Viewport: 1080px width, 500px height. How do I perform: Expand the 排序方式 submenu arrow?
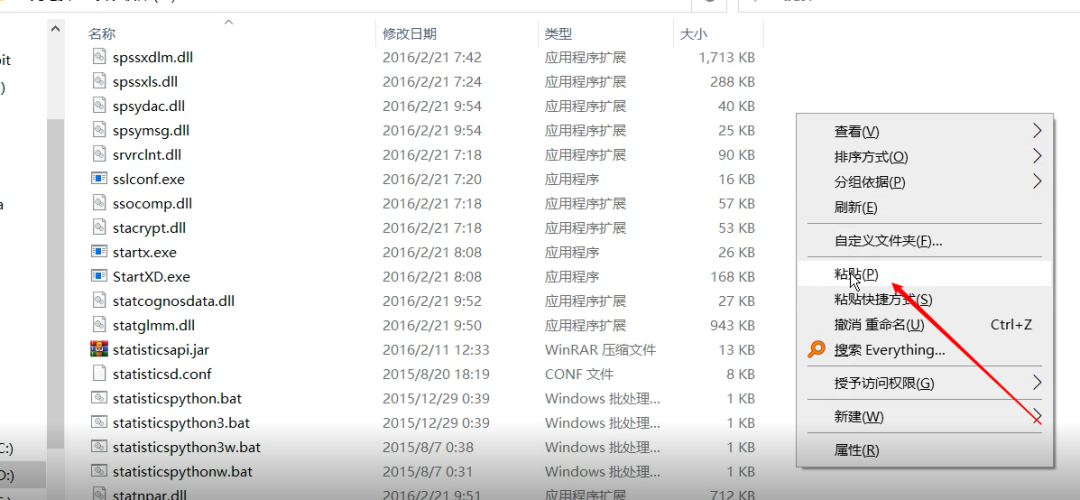click(x=1037, y=156)
